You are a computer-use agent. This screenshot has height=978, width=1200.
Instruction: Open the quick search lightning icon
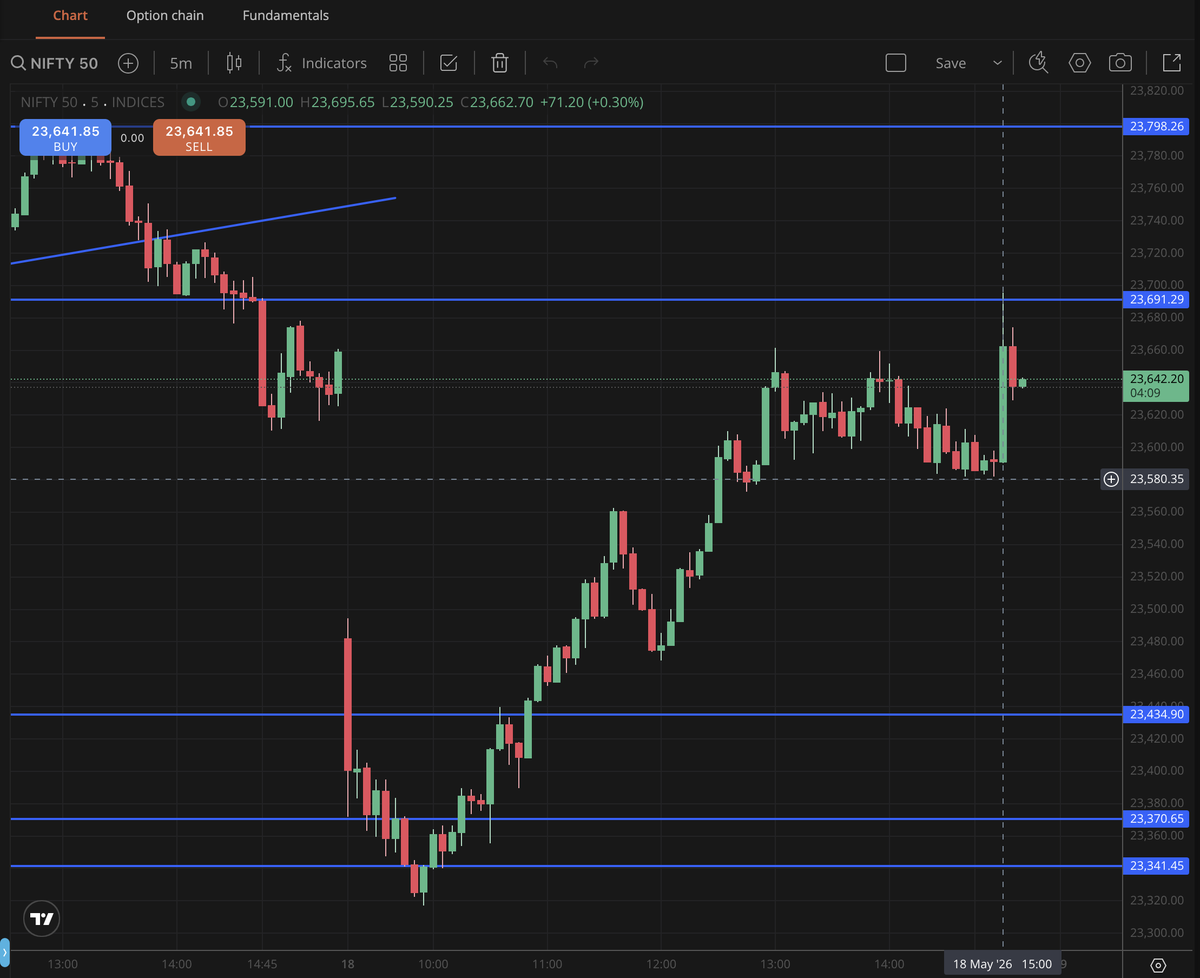tap(1039, 63)
